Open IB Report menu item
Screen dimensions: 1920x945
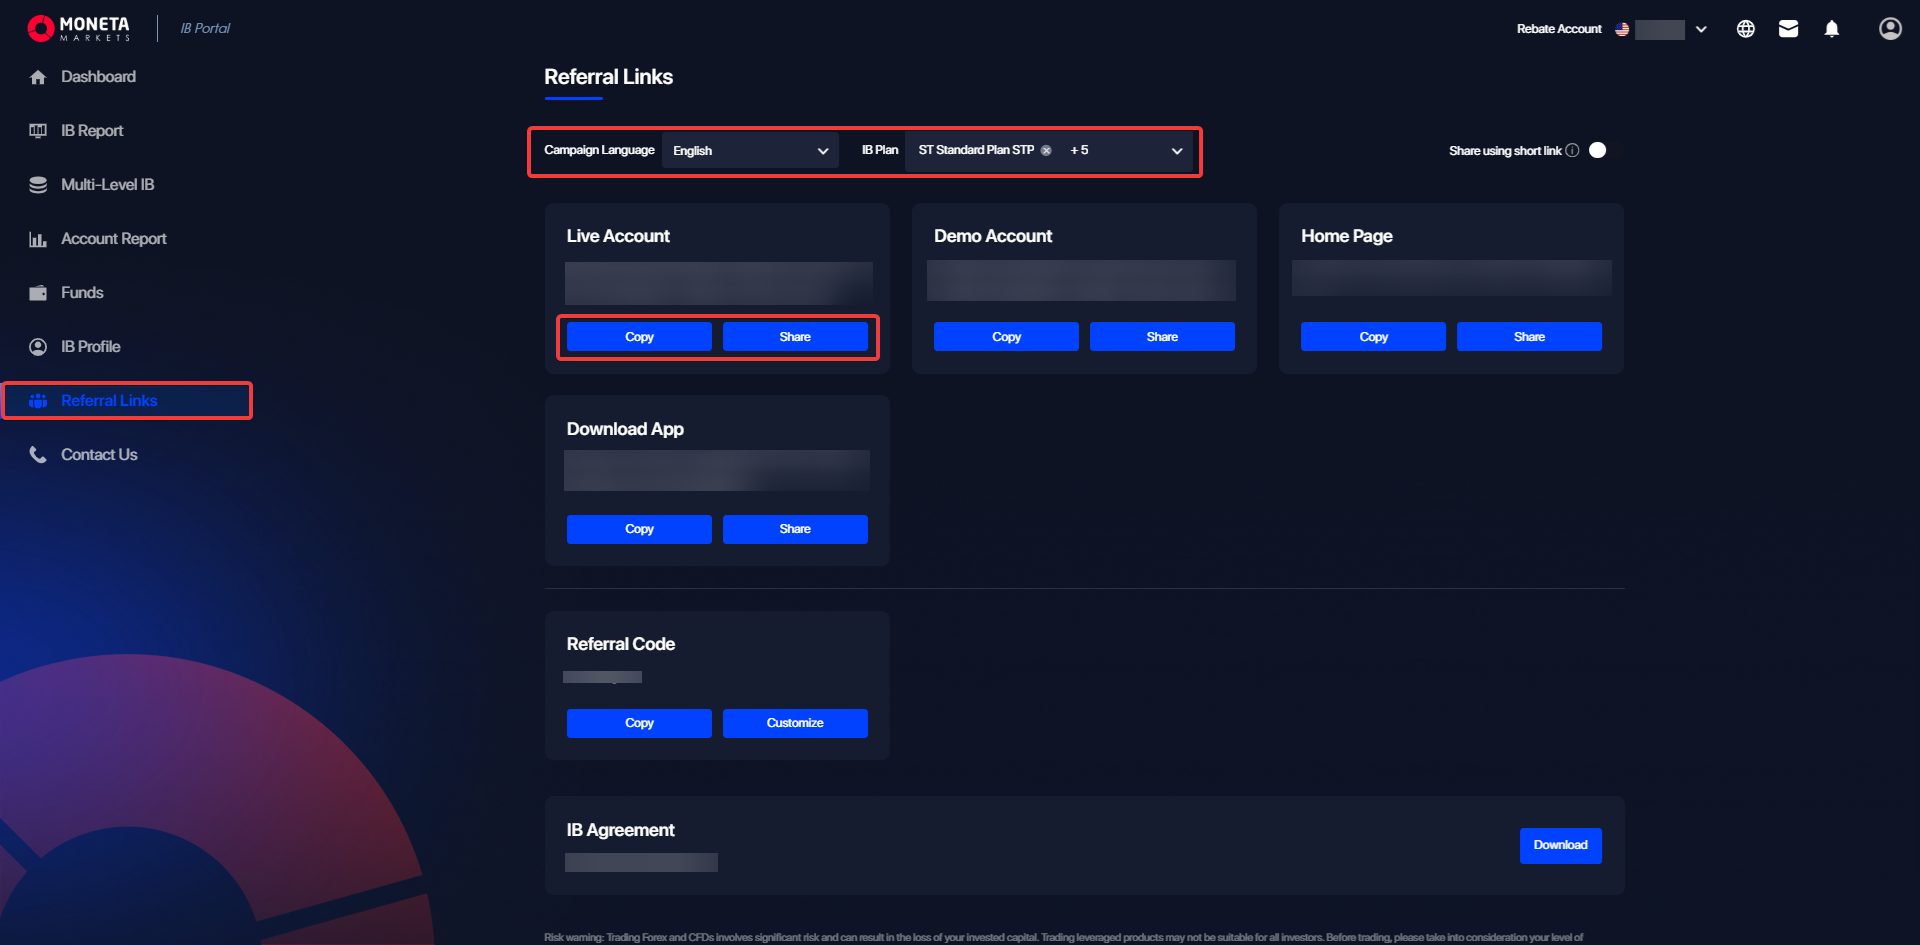92,131
